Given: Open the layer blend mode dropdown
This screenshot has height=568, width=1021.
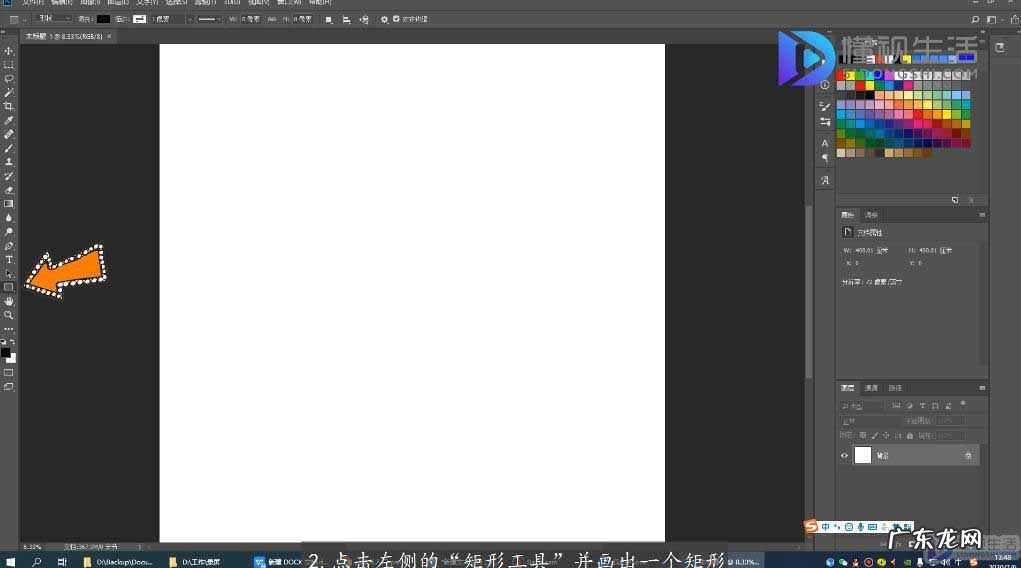Looking at the screenshot, I should [x=860, y=421].
